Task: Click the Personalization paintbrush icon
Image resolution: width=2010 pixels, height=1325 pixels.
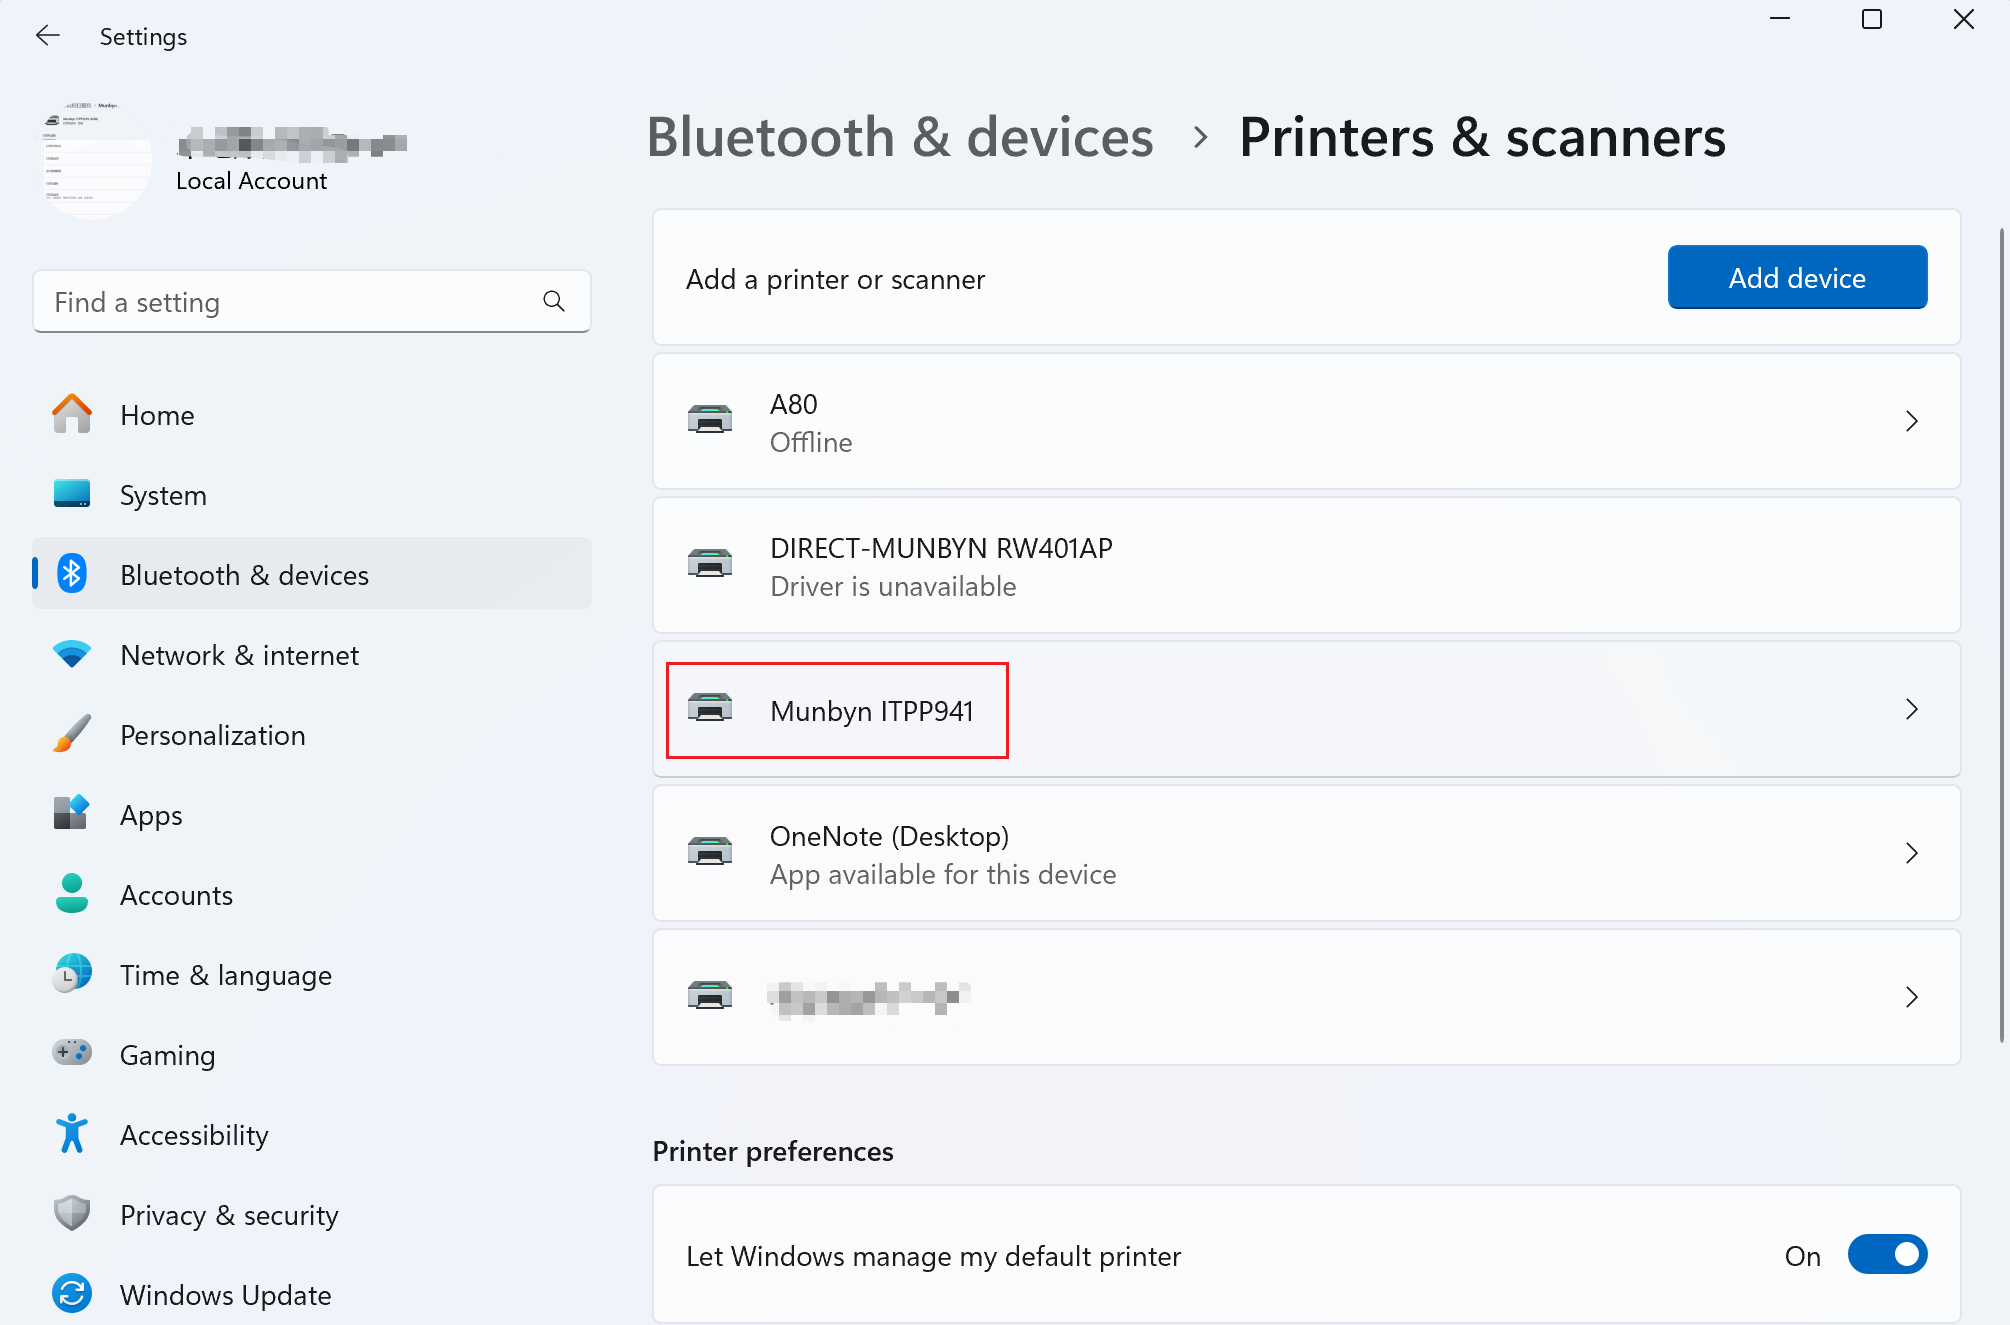Action: [x=72, y=734]
